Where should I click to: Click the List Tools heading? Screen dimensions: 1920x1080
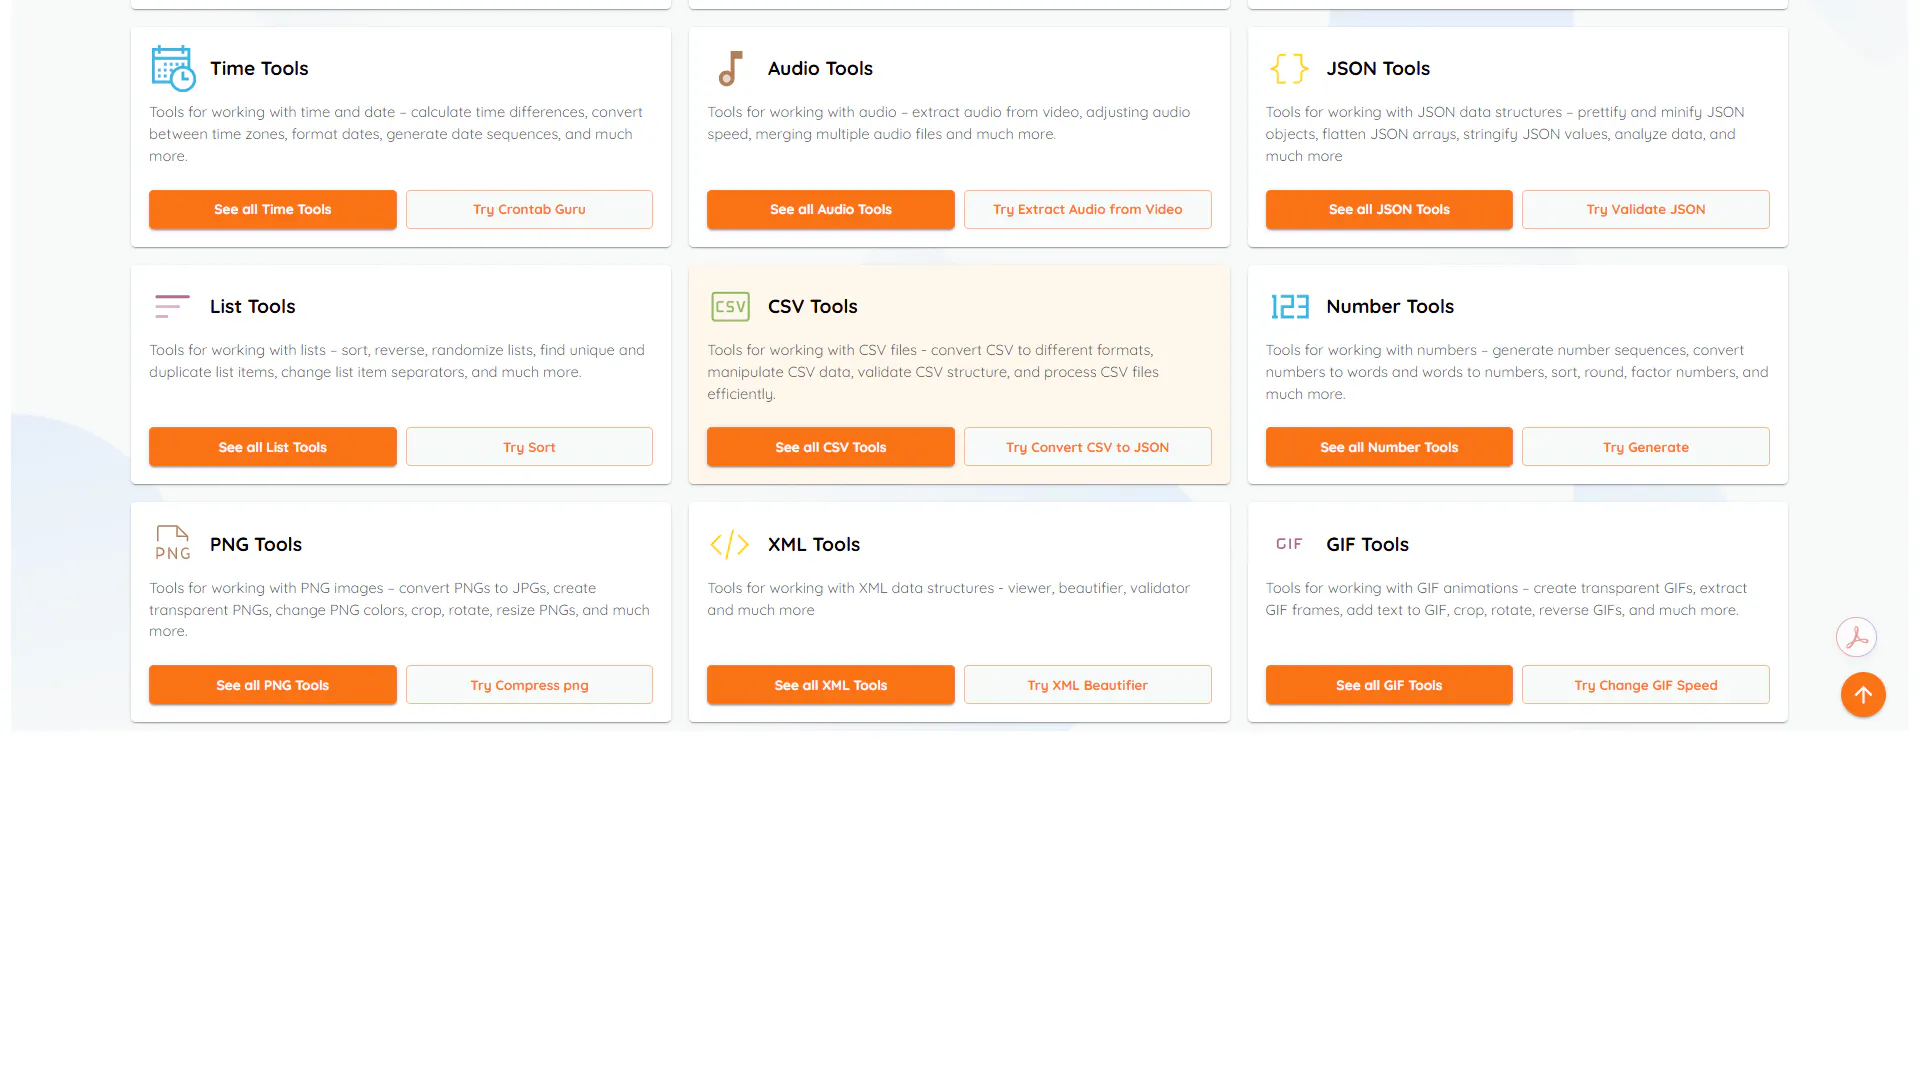click(x=252, y=306)
